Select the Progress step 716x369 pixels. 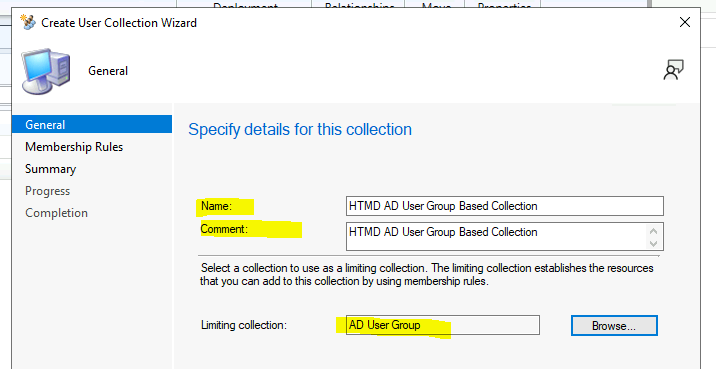[x=47, y=191]
